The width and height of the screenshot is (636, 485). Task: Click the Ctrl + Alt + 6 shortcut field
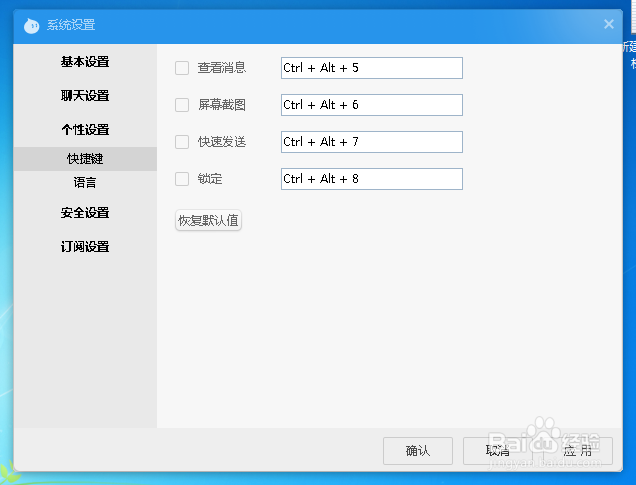pos(372,105)
